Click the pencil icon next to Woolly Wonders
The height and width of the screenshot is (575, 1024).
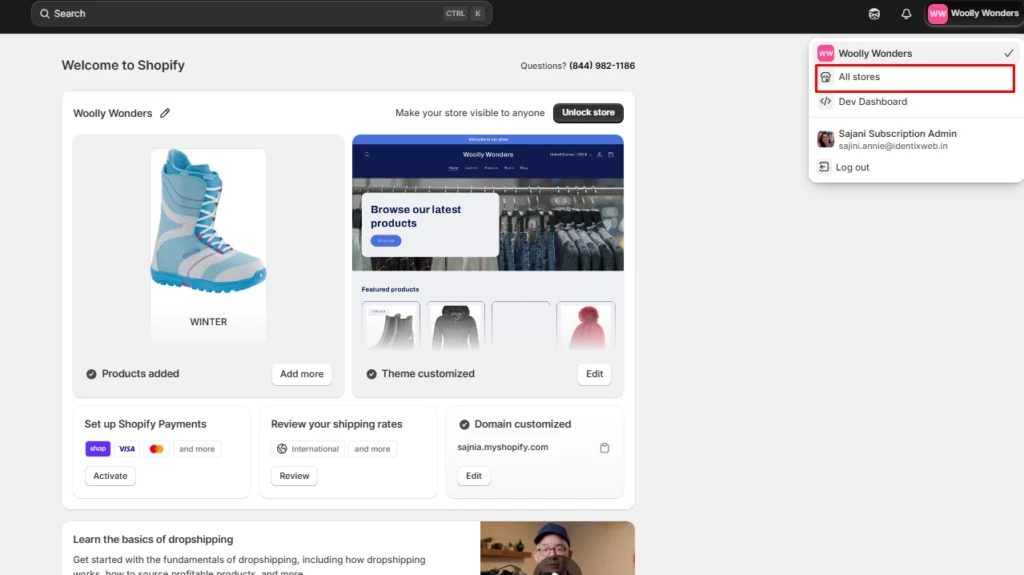165,113
